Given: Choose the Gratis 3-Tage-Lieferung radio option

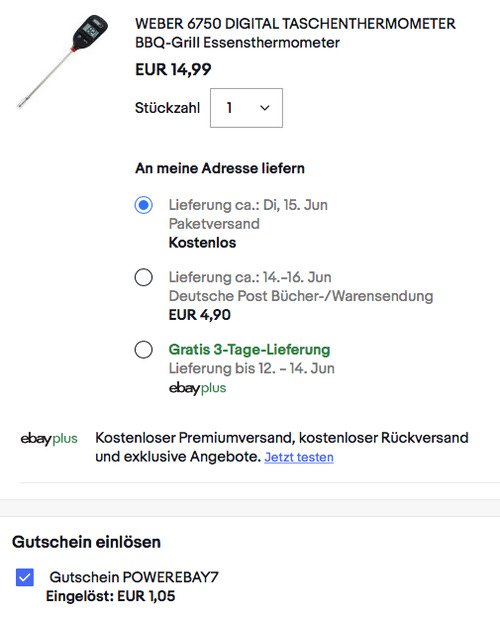Looking at the screenshot, I should coord(144,349).
